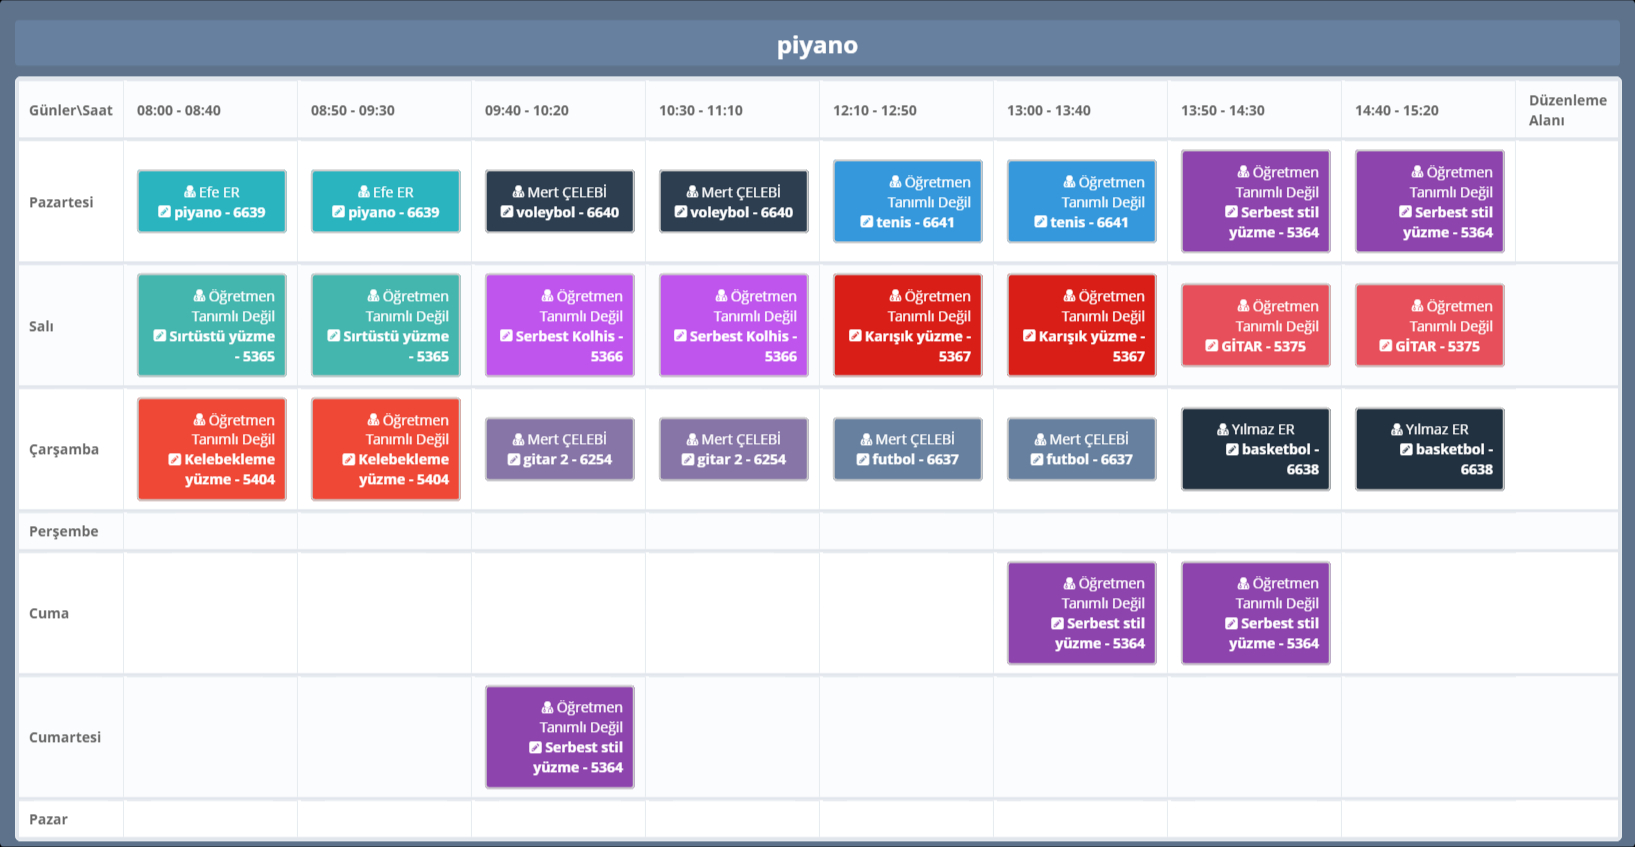Select Monday 08:50 Efe ER piyano card
The width and height of the screenshot is (1635, 847).
pyautogui.click(x=385, y=201)
